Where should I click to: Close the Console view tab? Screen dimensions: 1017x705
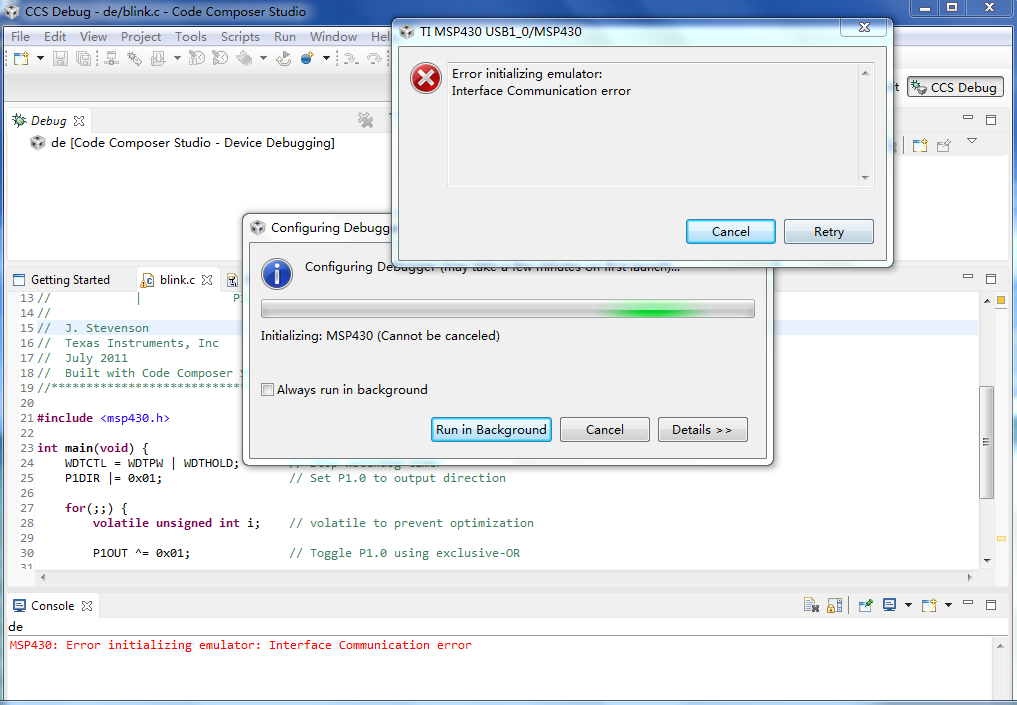(87, 606)
